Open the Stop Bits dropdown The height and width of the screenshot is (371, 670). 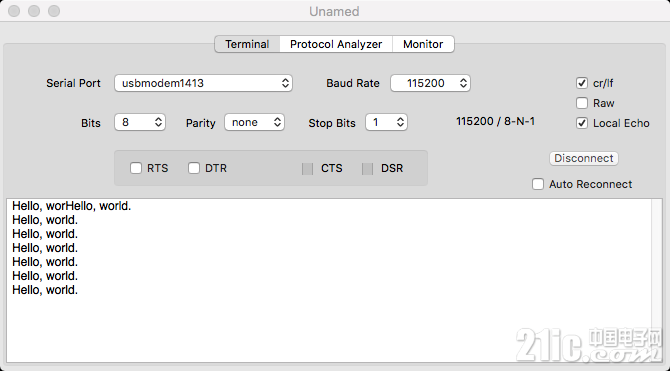(386, 123)
